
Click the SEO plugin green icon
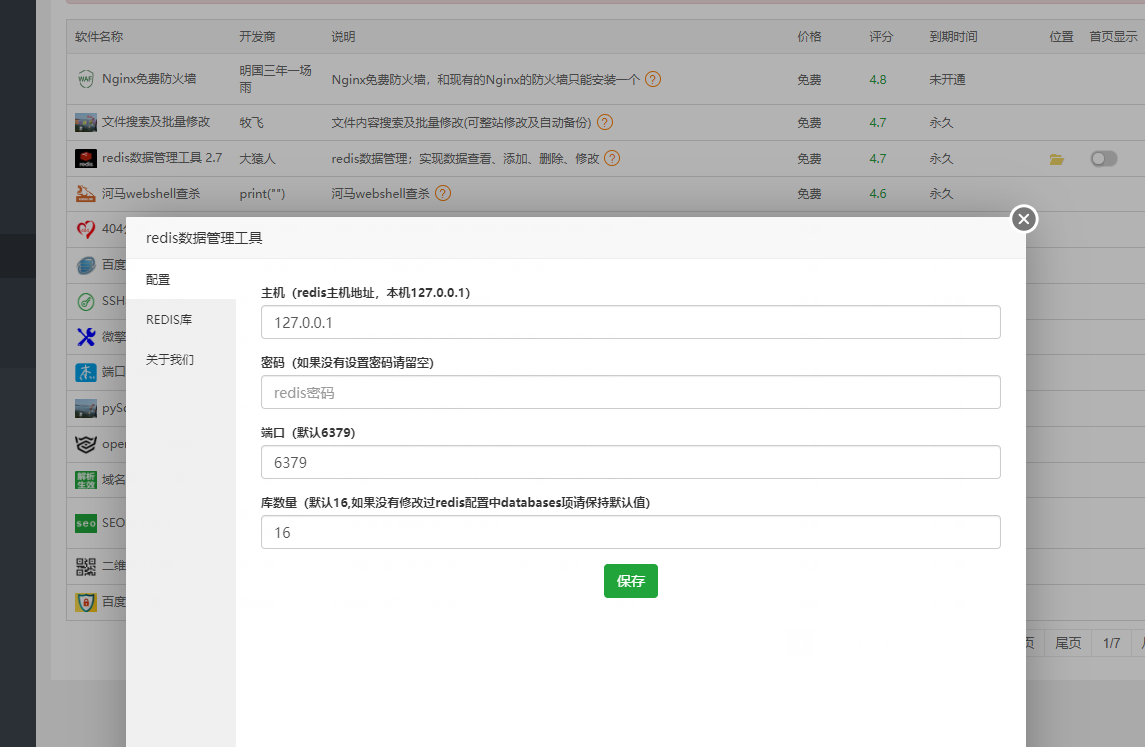pyautogui.click(x=87, y=522)
